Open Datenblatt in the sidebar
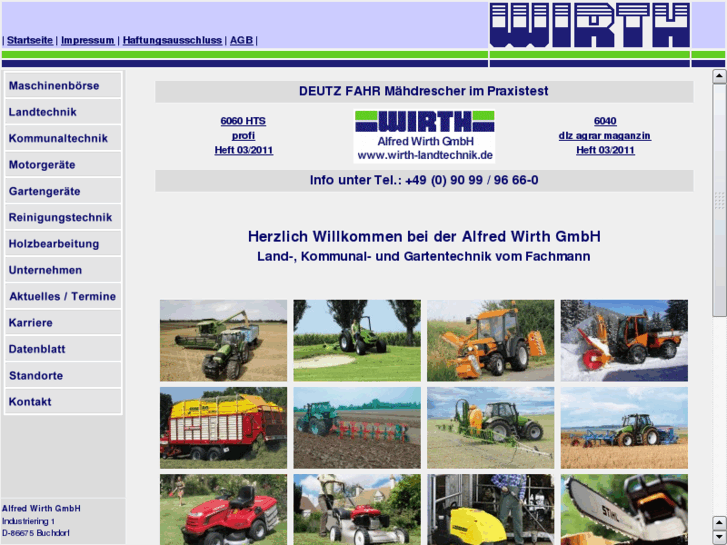This screenshot has width=727, height=545. pyautogui.click(x=63, y=349)
